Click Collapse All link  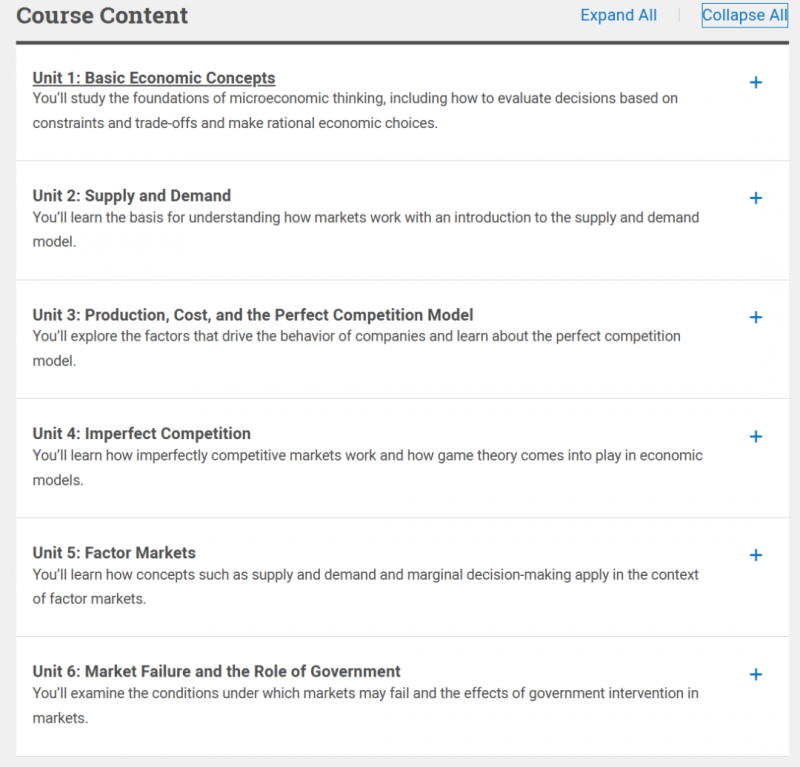(x=744, y=15)
